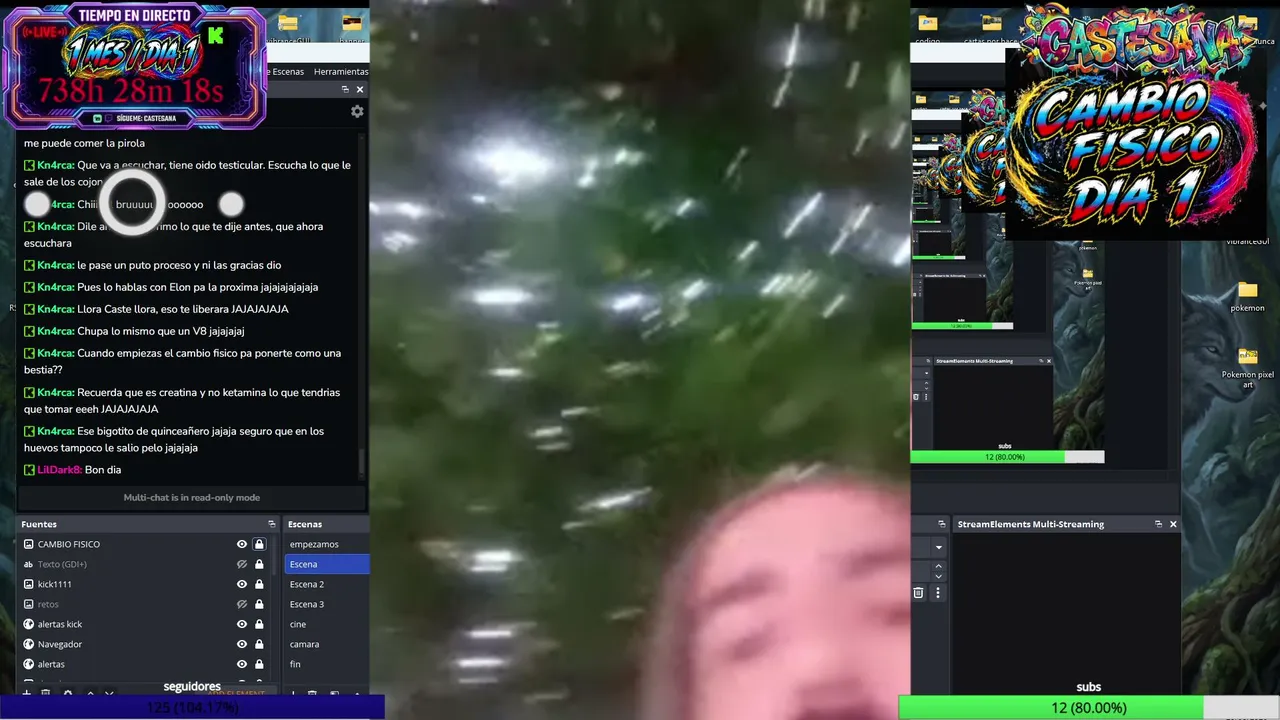
Task: Pop out the dock left of Multi-Streaming
Action: 941,524
